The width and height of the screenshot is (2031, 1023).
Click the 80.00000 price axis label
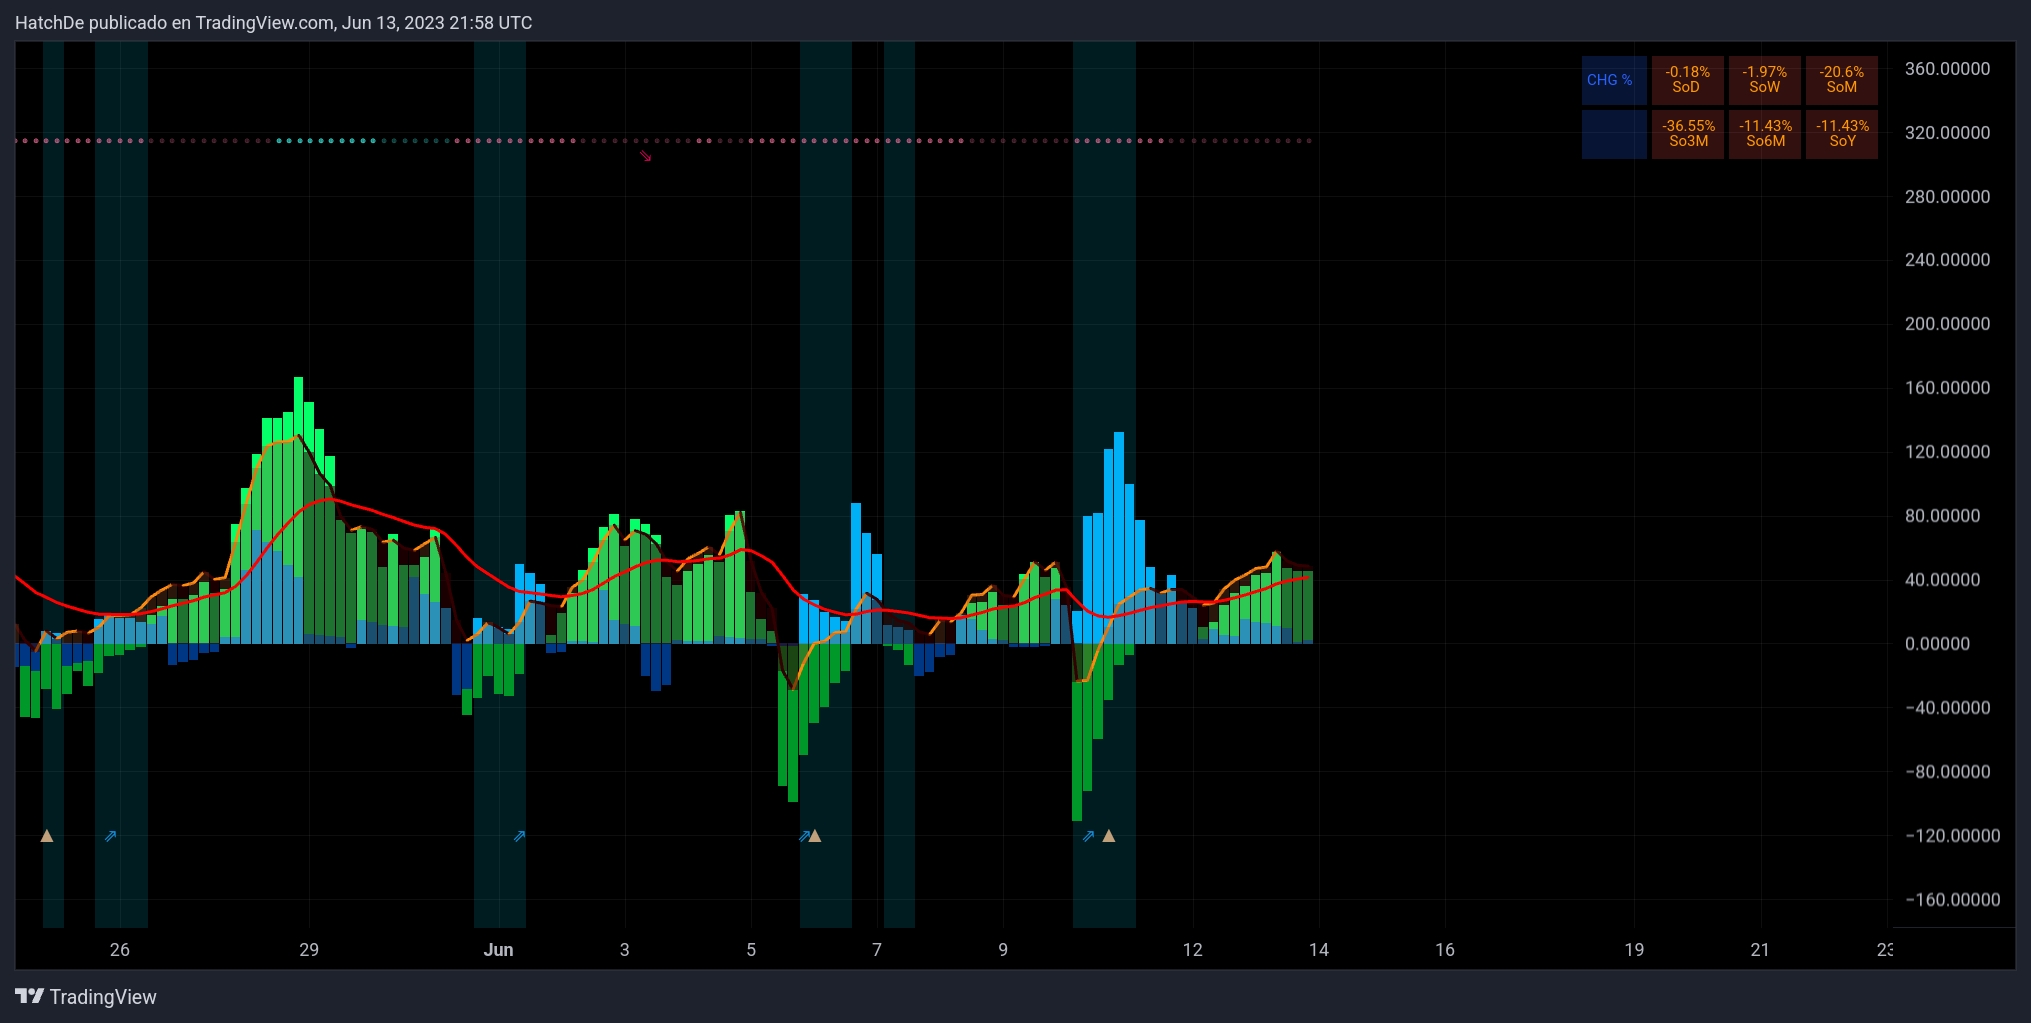pos(1942,516)
